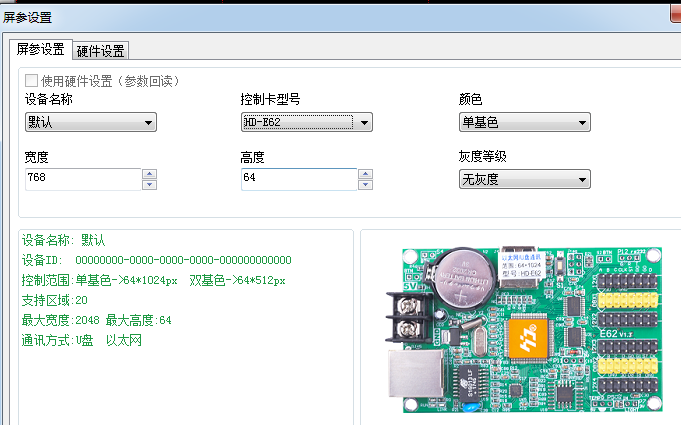The height and width of the screenshot is (425, 681).
Task: Enable the 使用硬件设置 checkbox
Action: pos(31,80)
